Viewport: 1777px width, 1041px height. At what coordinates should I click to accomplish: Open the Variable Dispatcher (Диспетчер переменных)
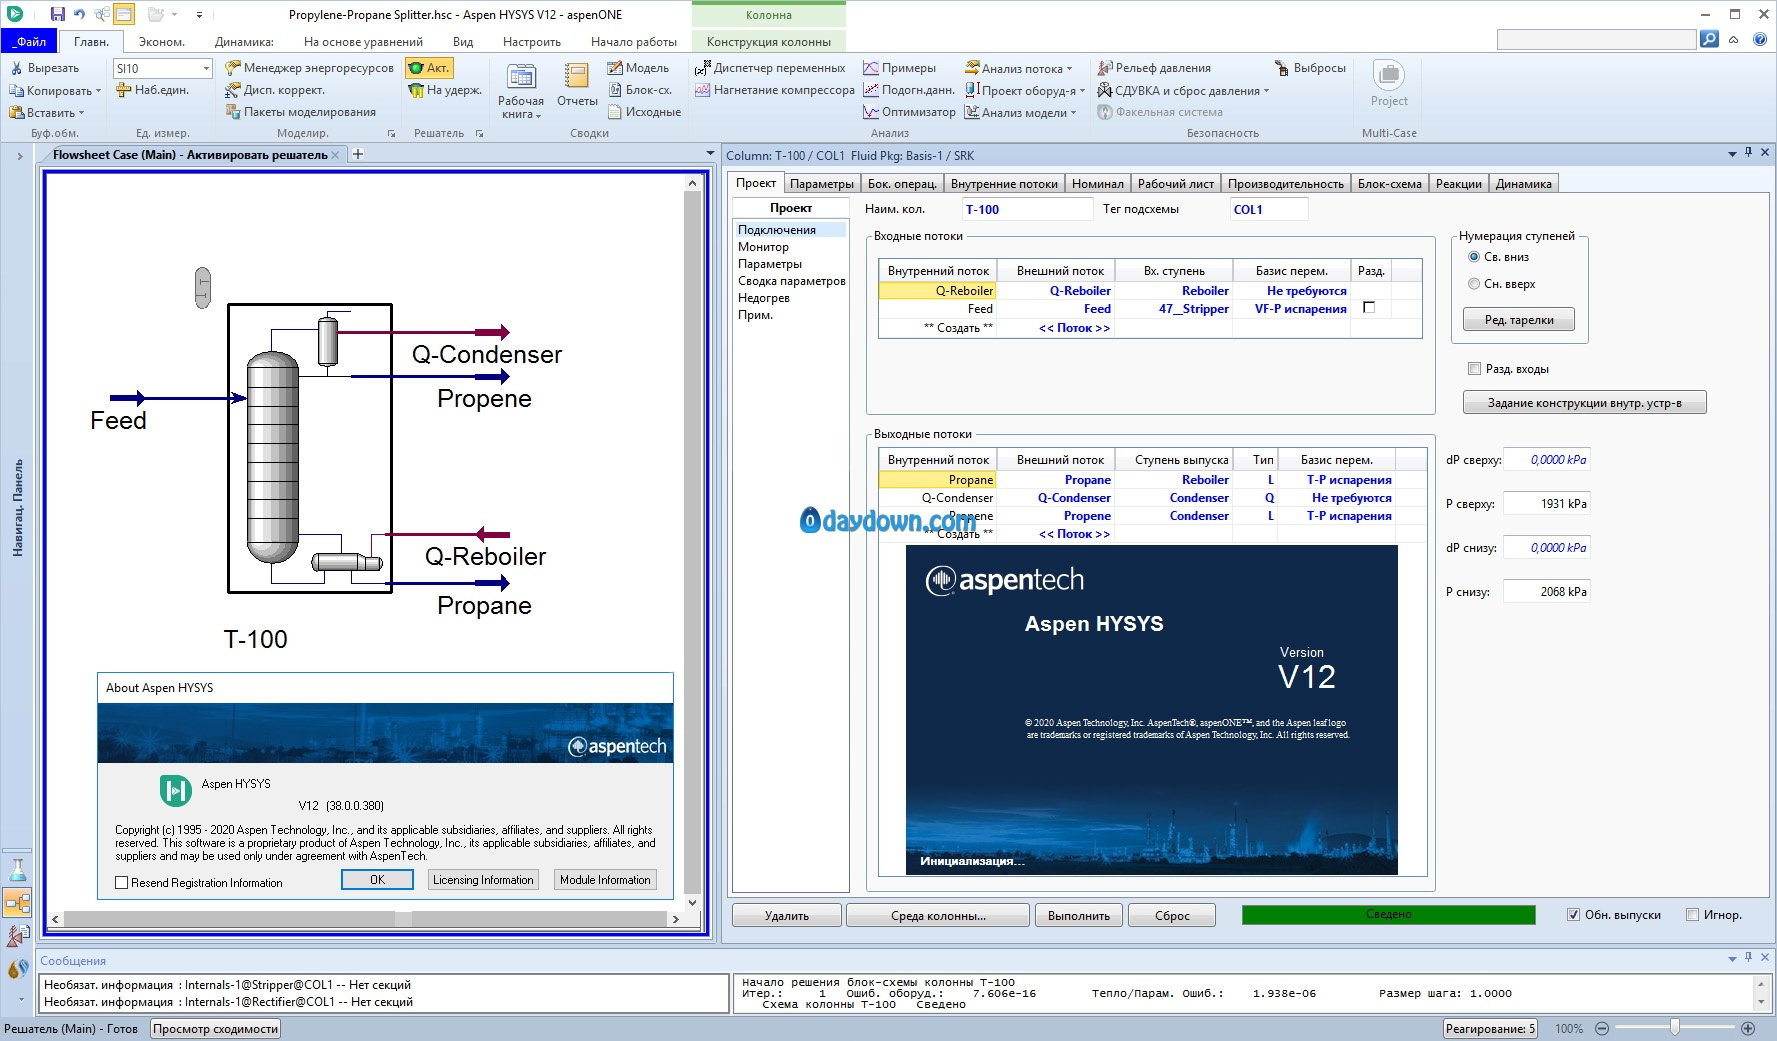(770, 68)
